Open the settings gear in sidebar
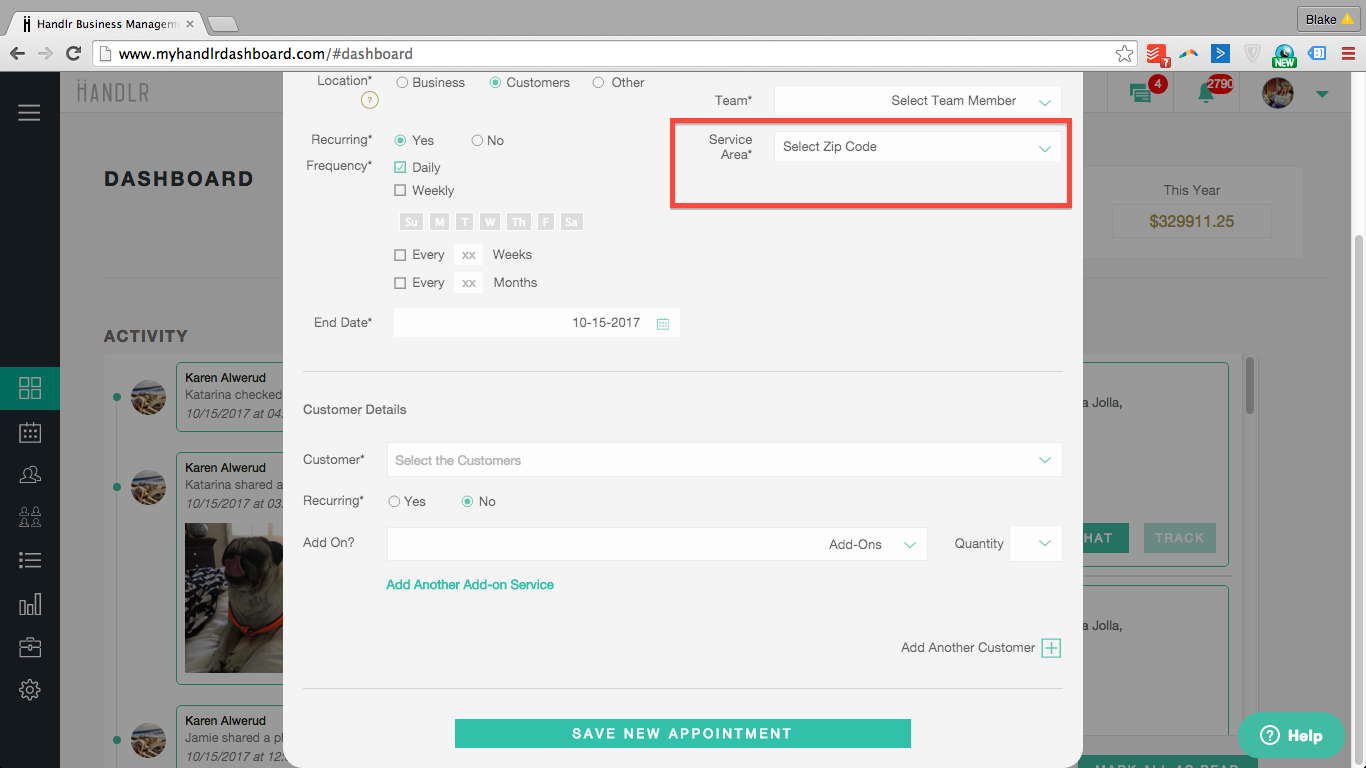Image resolution: width=1366 pixels, height=768 pixels. (30, 690)
